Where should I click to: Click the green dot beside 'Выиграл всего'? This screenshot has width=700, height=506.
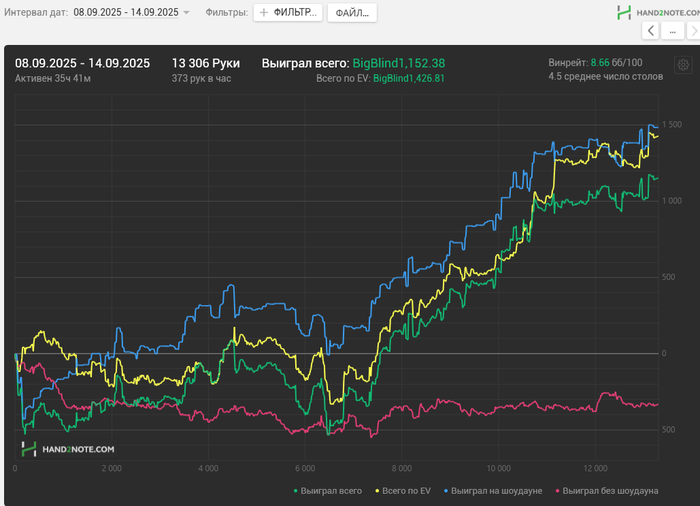296,491
